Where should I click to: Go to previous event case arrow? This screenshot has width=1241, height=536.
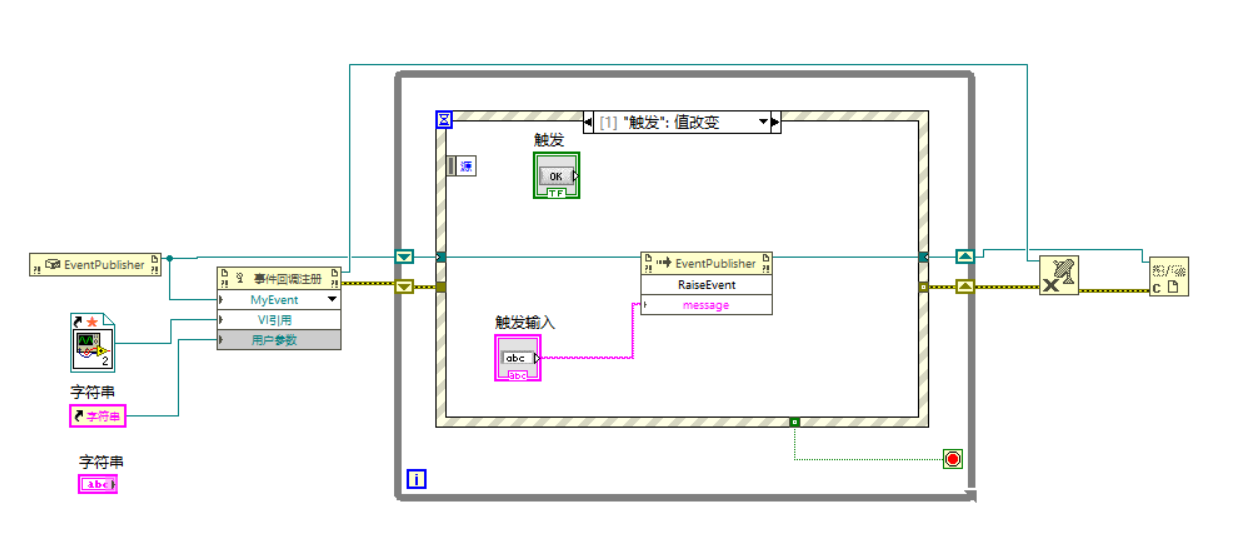coord(589,122)
